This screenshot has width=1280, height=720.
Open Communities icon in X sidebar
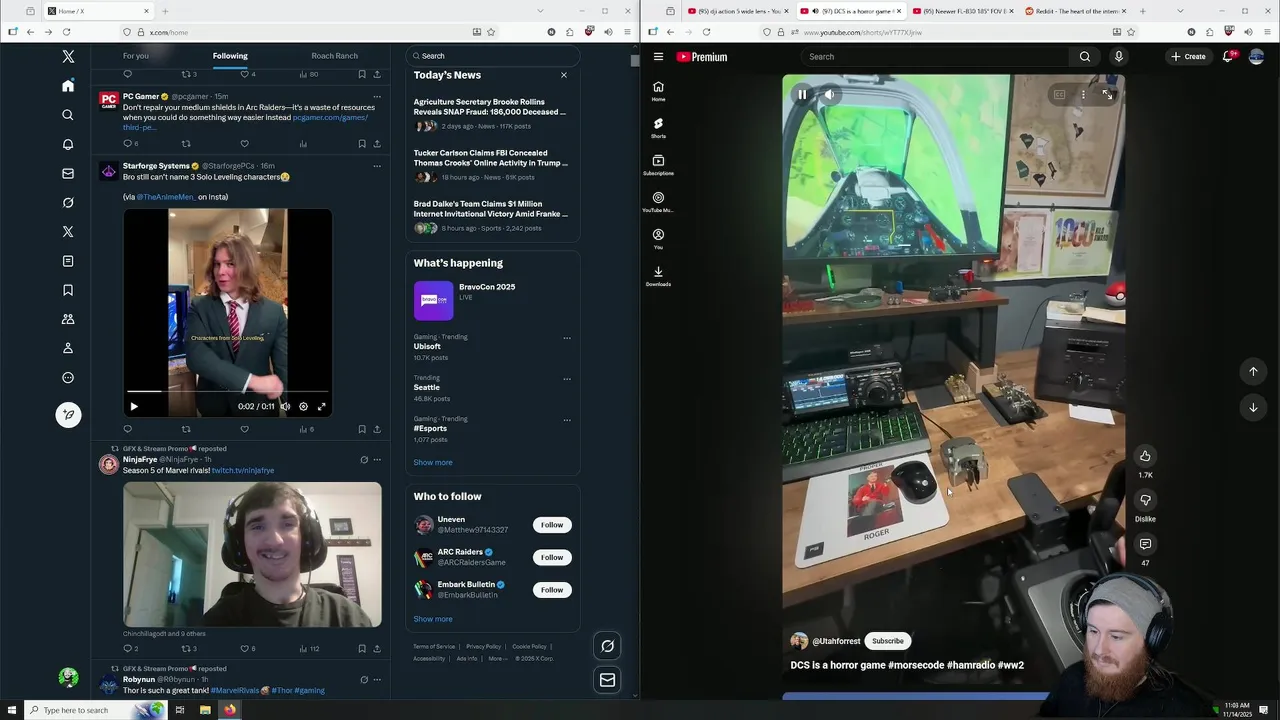pyautogui.click(x=68, y=319)
